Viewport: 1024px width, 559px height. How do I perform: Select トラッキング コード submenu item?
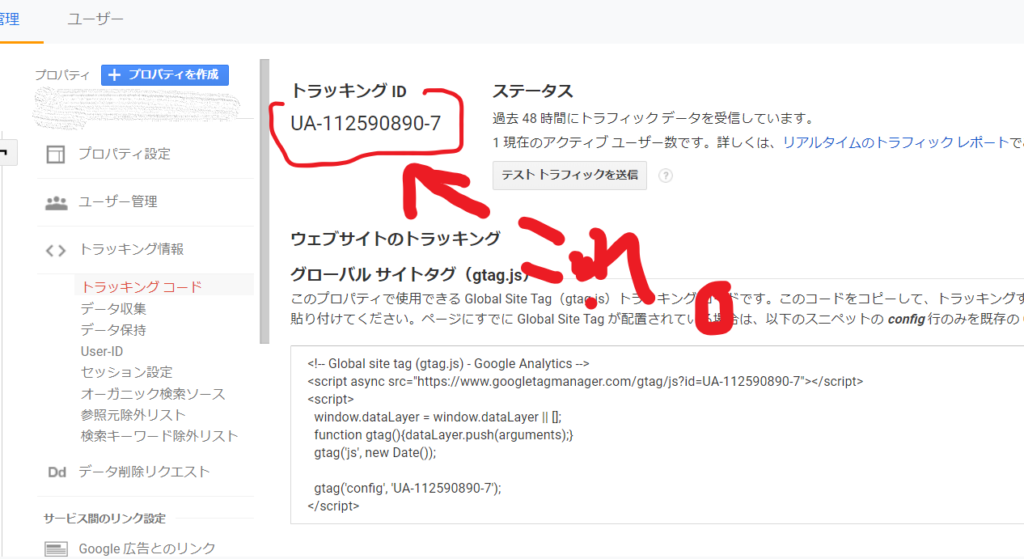[x=142, y=287]
